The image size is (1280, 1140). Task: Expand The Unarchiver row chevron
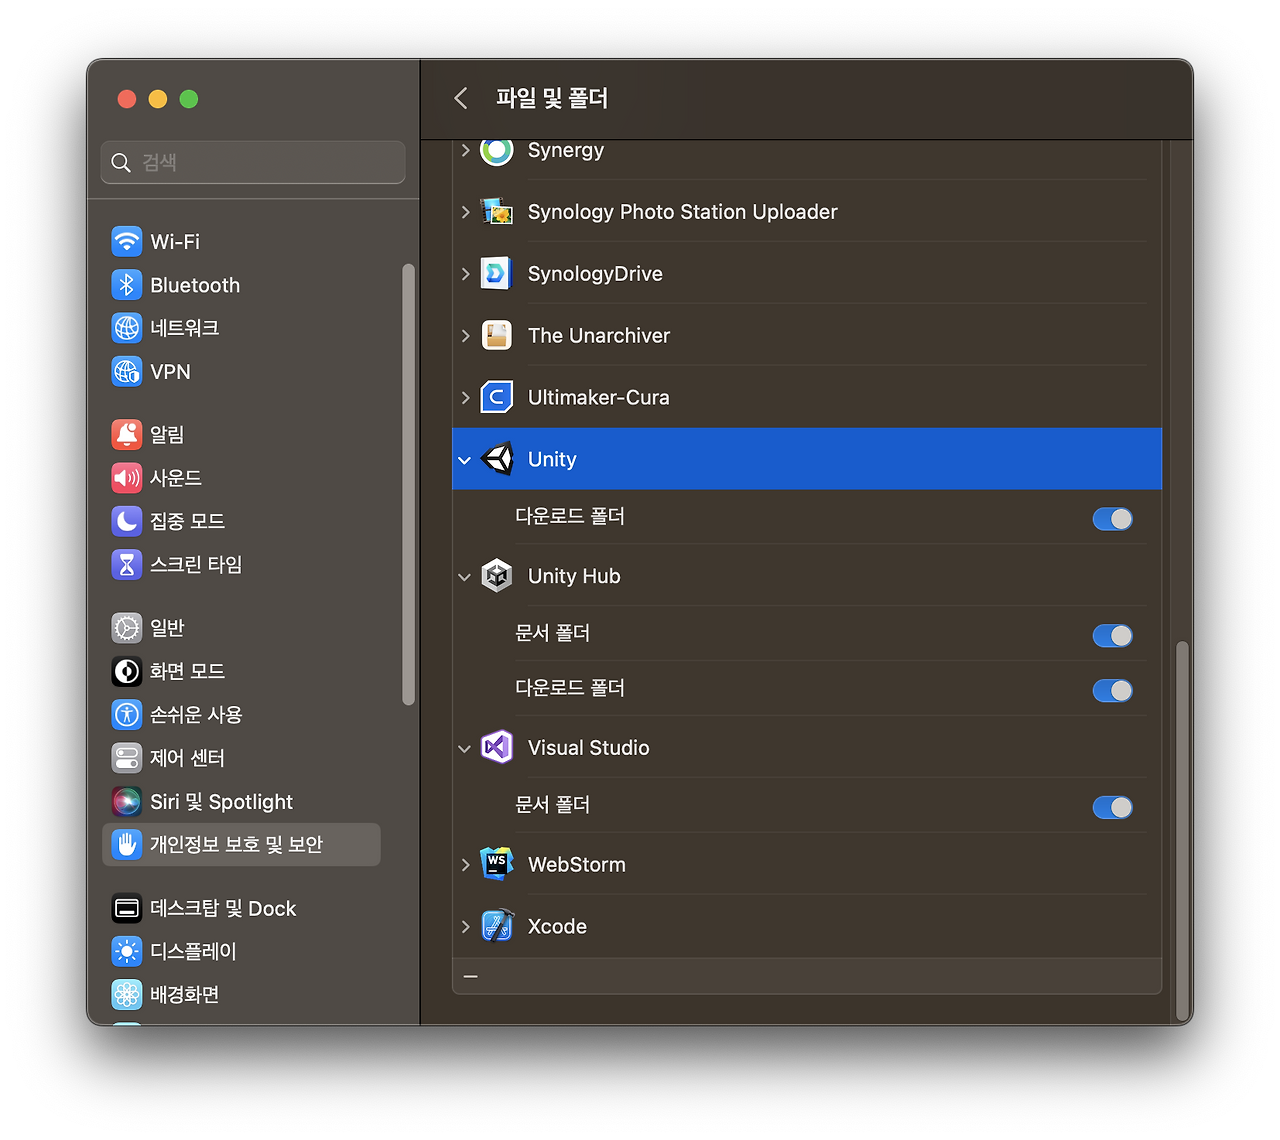(465, 336)
